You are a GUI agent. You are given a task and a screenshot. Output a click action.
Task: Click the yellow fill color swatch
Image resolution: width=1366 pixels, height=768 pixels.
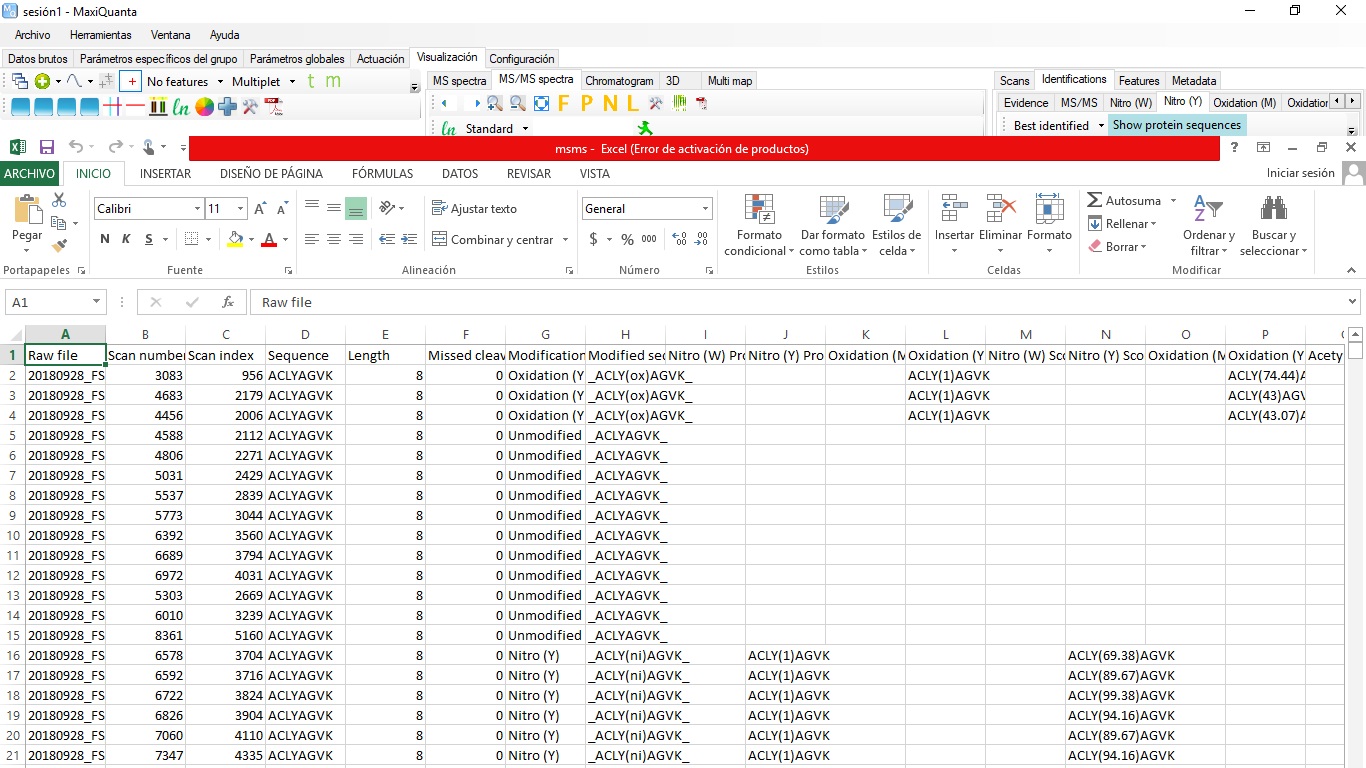pos(235,240)
